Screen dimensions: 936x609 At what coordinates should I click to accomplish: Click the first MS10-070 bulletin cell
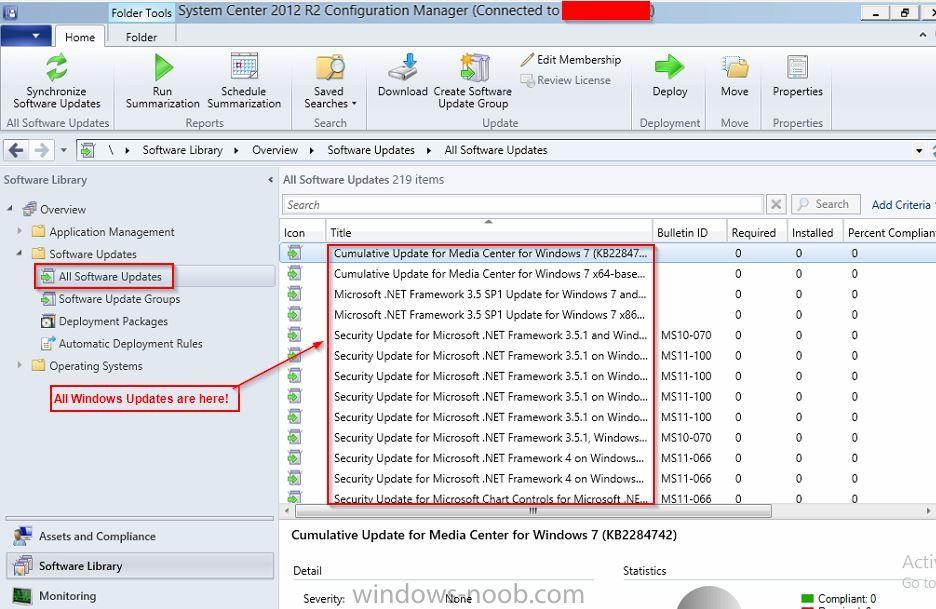point(686,336)
